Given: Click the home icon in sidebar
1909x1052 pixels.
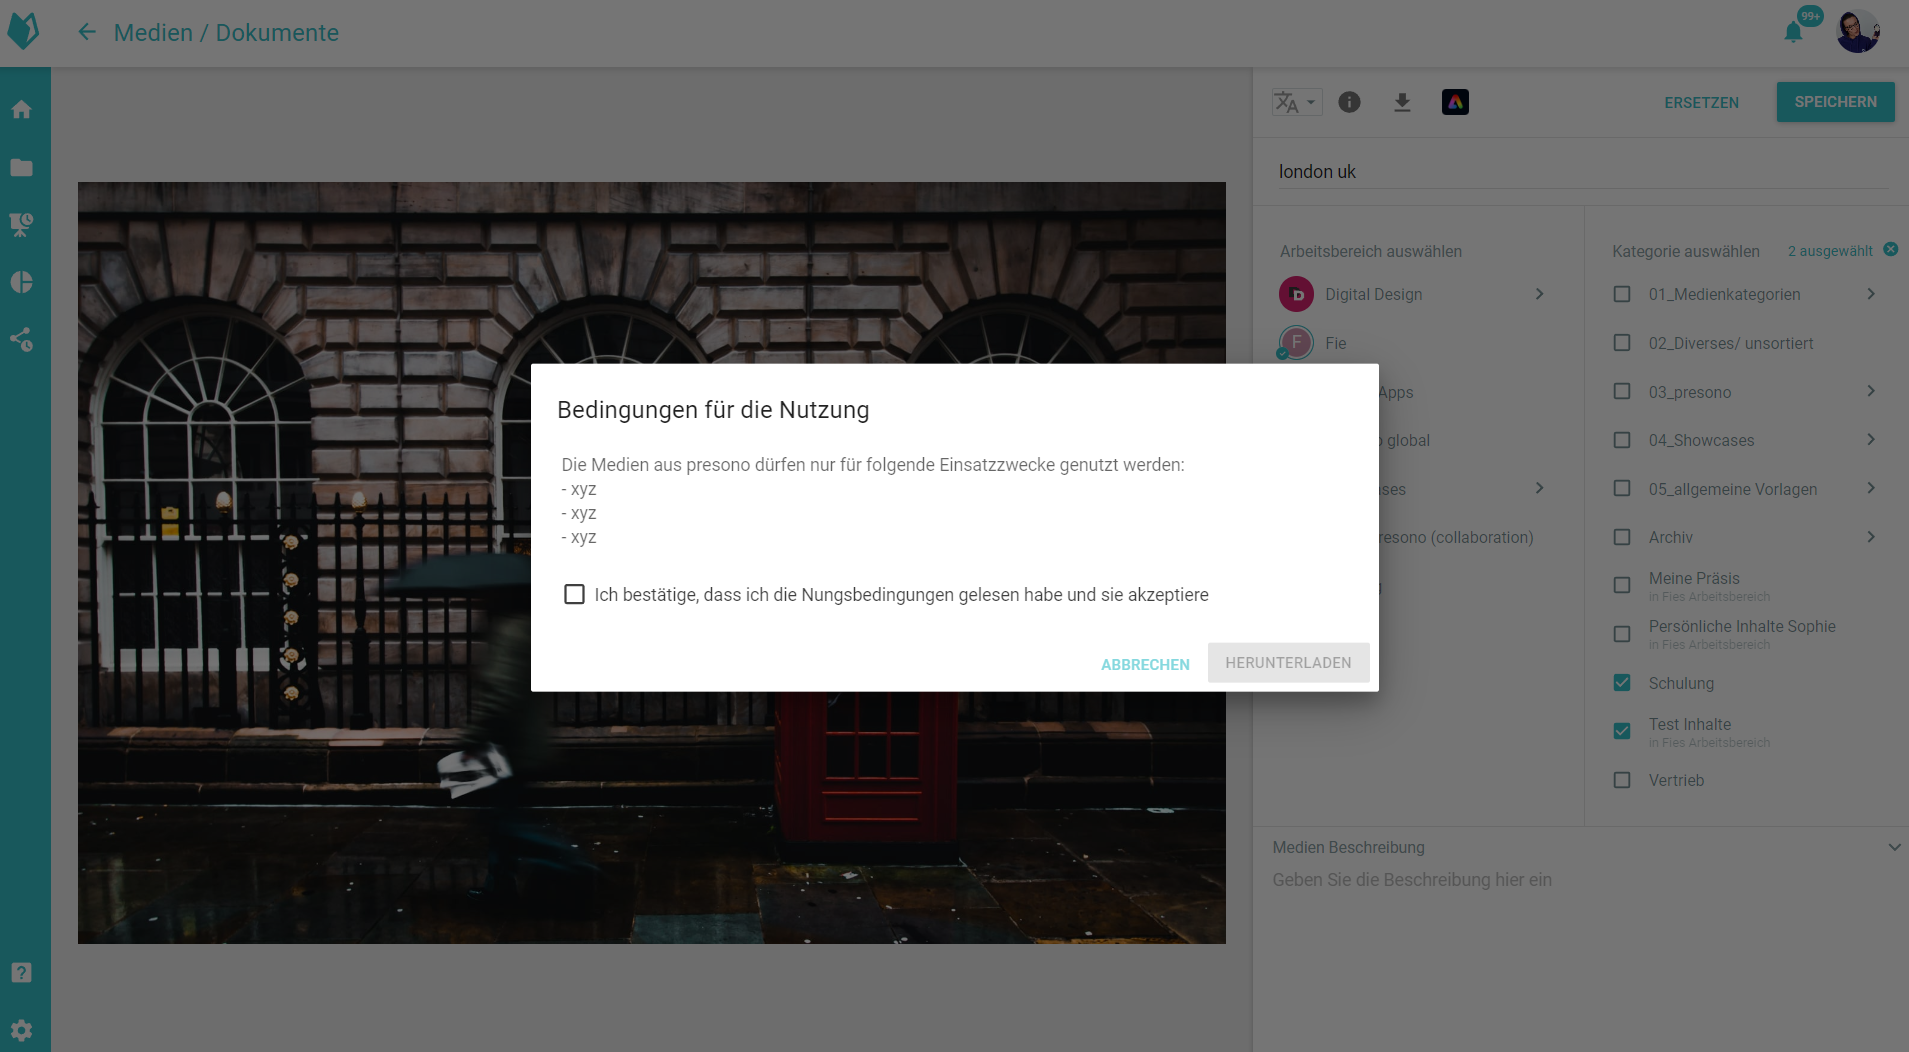Looking at the screenshot, I should tap(22, 110).
